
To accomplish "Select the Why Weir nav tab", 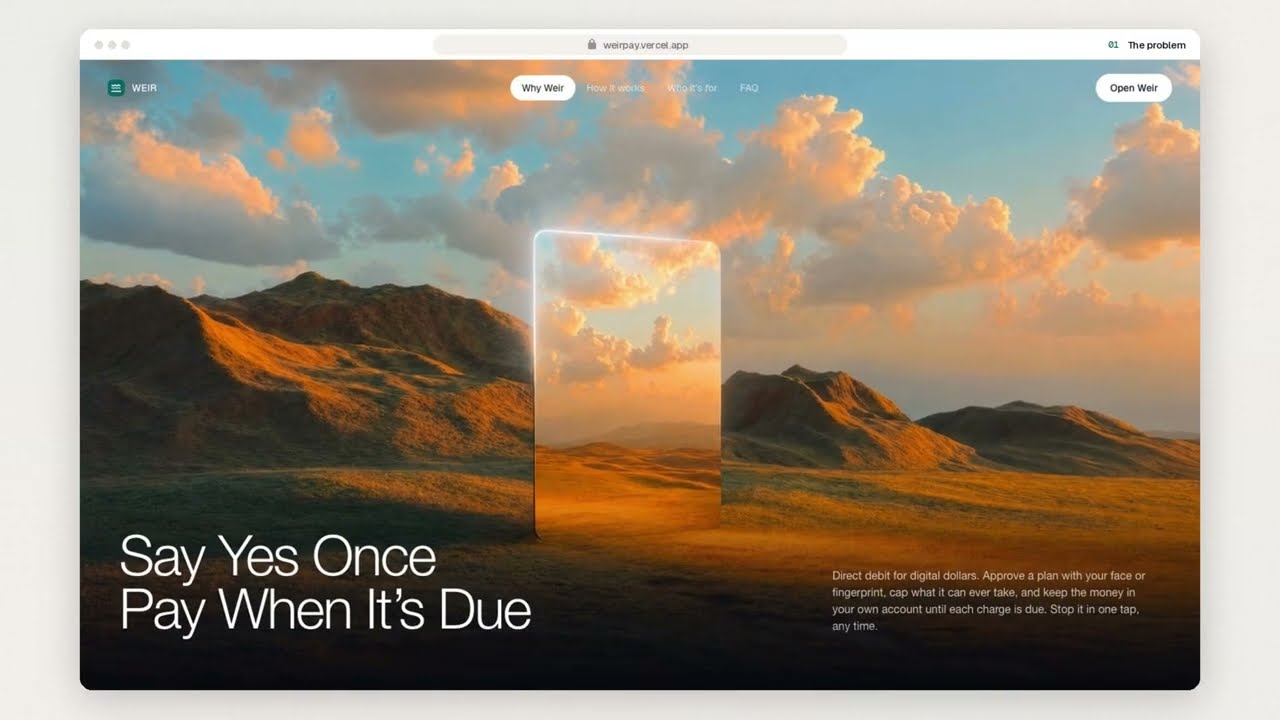I will pos(543,88).
